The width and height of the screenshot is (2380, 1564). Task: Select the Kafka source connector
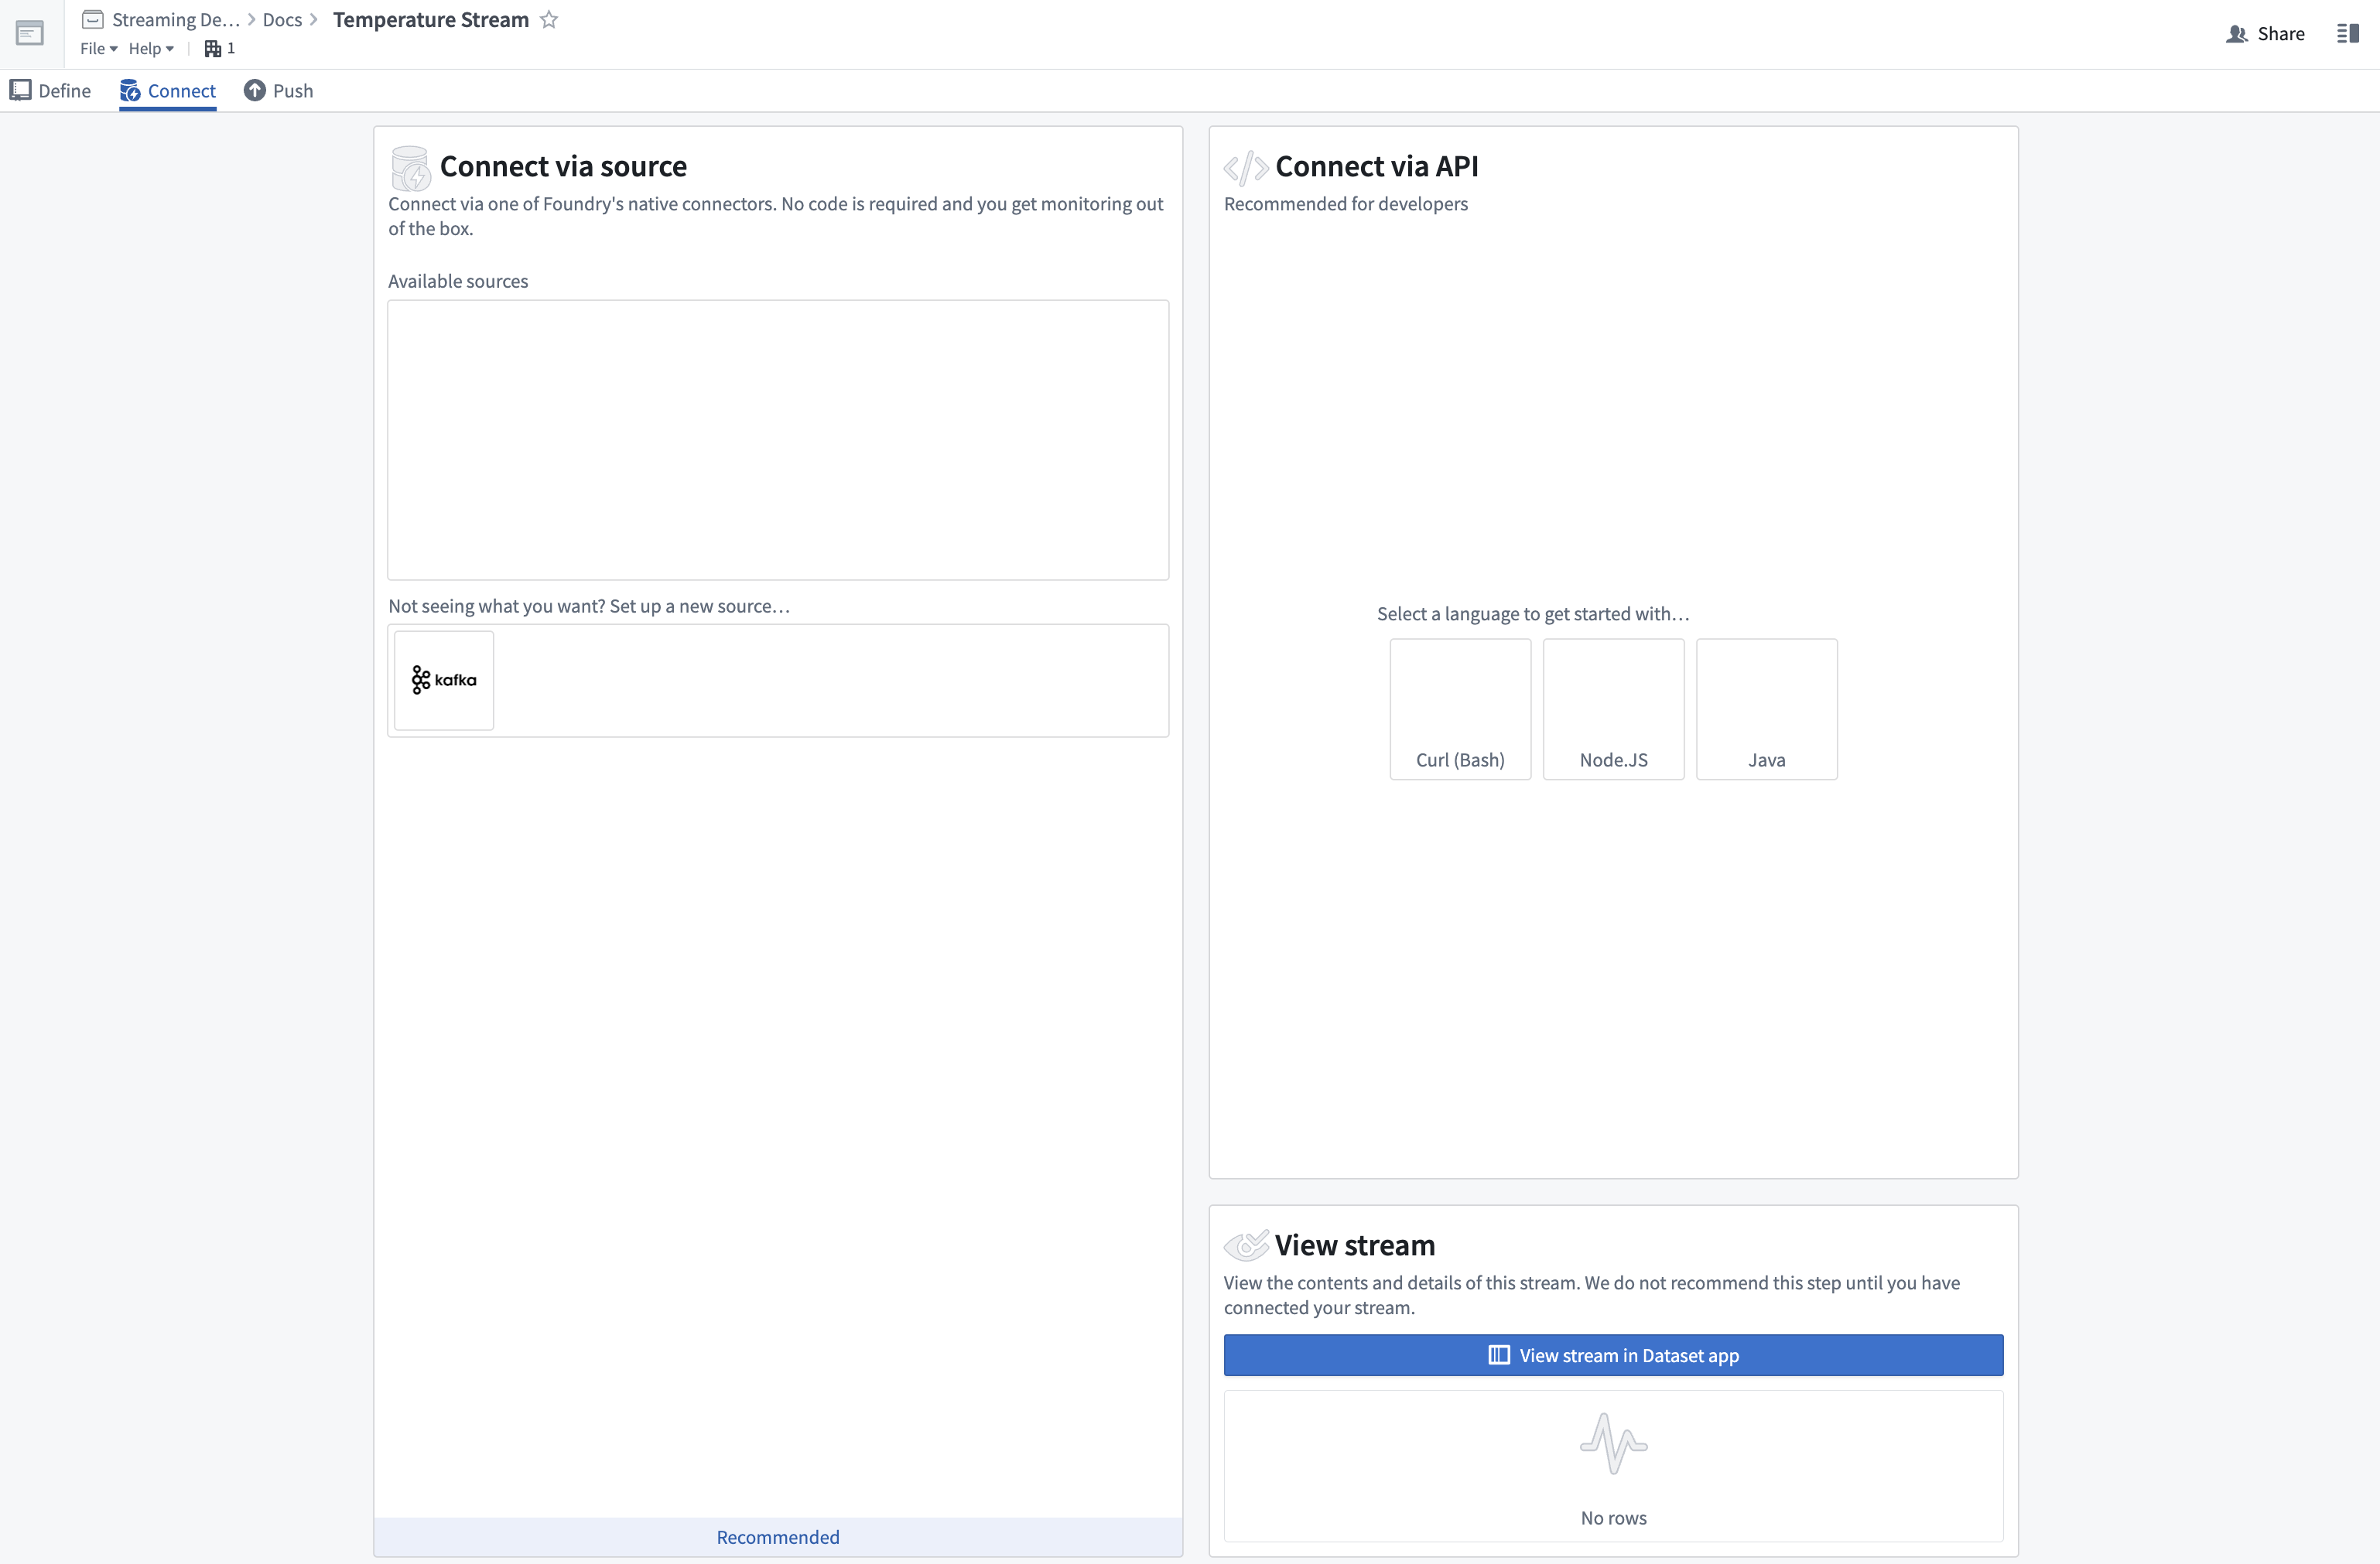pyautogui.click(x=443, y=680)
